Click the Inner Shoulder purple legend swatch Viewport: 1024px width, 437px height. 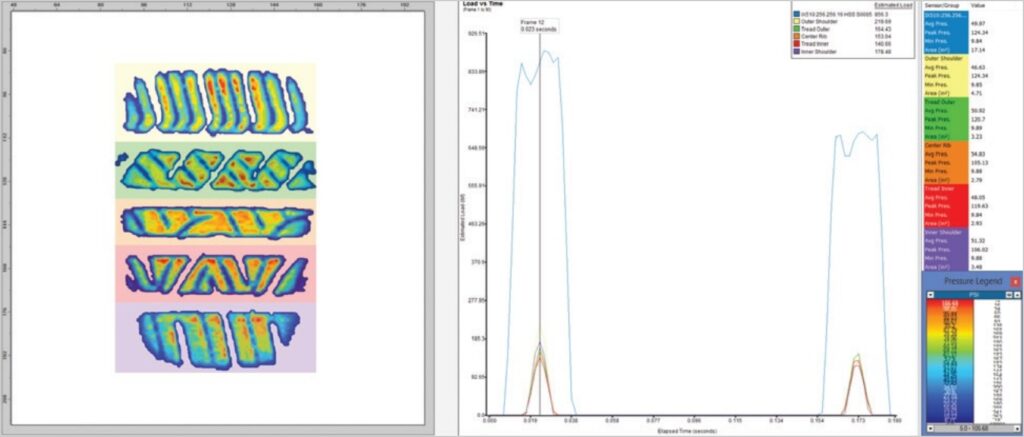pyautogui.click(x=796, y=53)
